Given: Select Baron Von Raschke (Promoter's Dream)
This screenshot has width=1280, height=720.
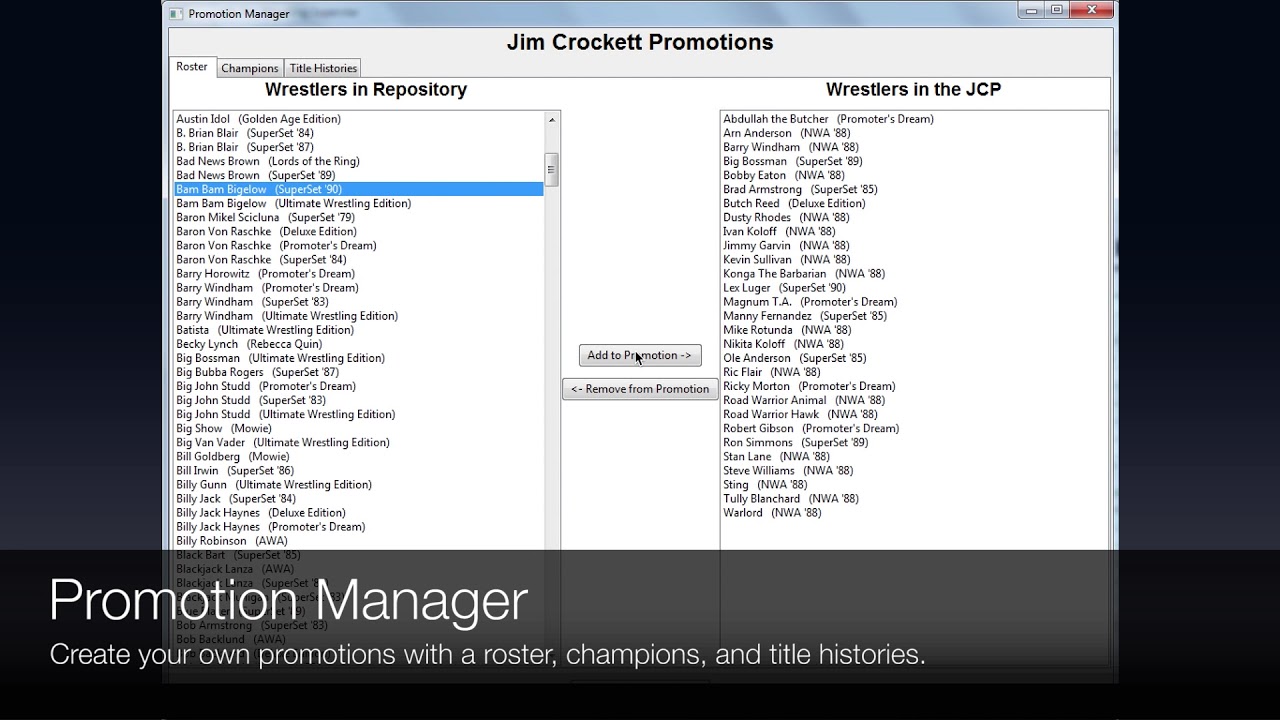Looking at the screenshot, I should tap(359, 245).
